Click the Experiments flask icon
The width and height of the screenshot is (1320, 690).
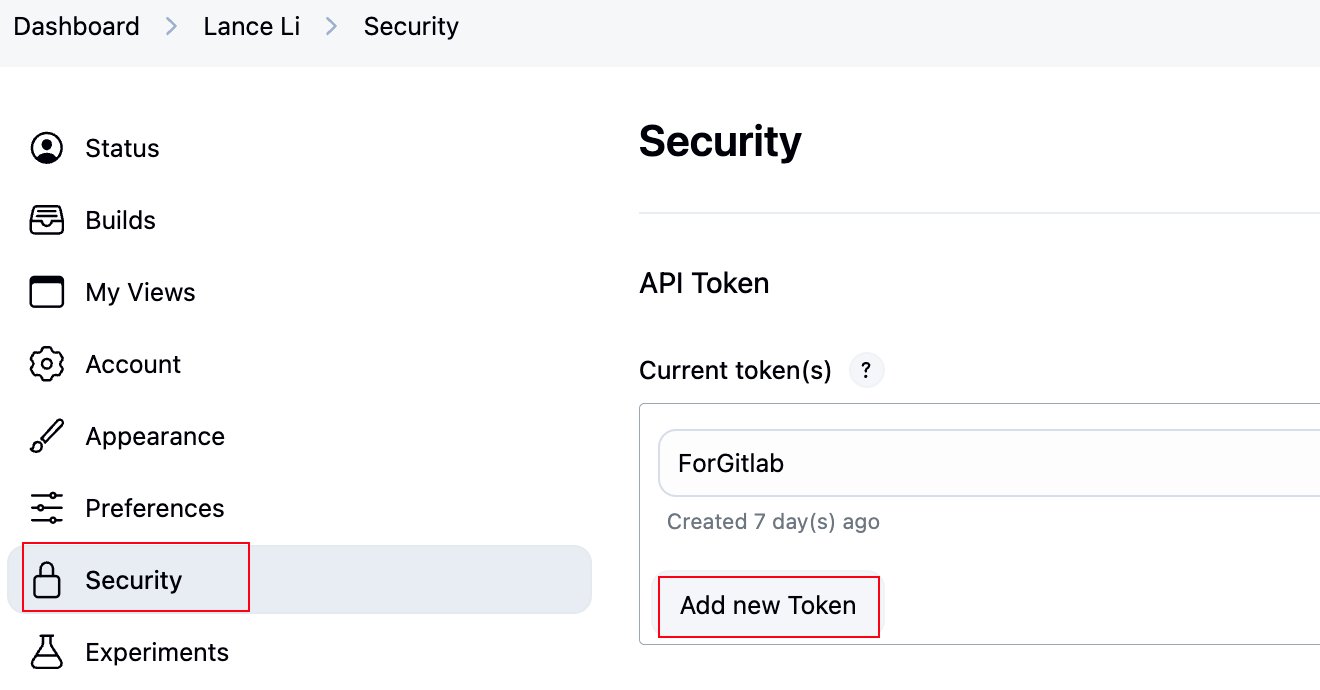pyautogui.click(x=46, y=652)
